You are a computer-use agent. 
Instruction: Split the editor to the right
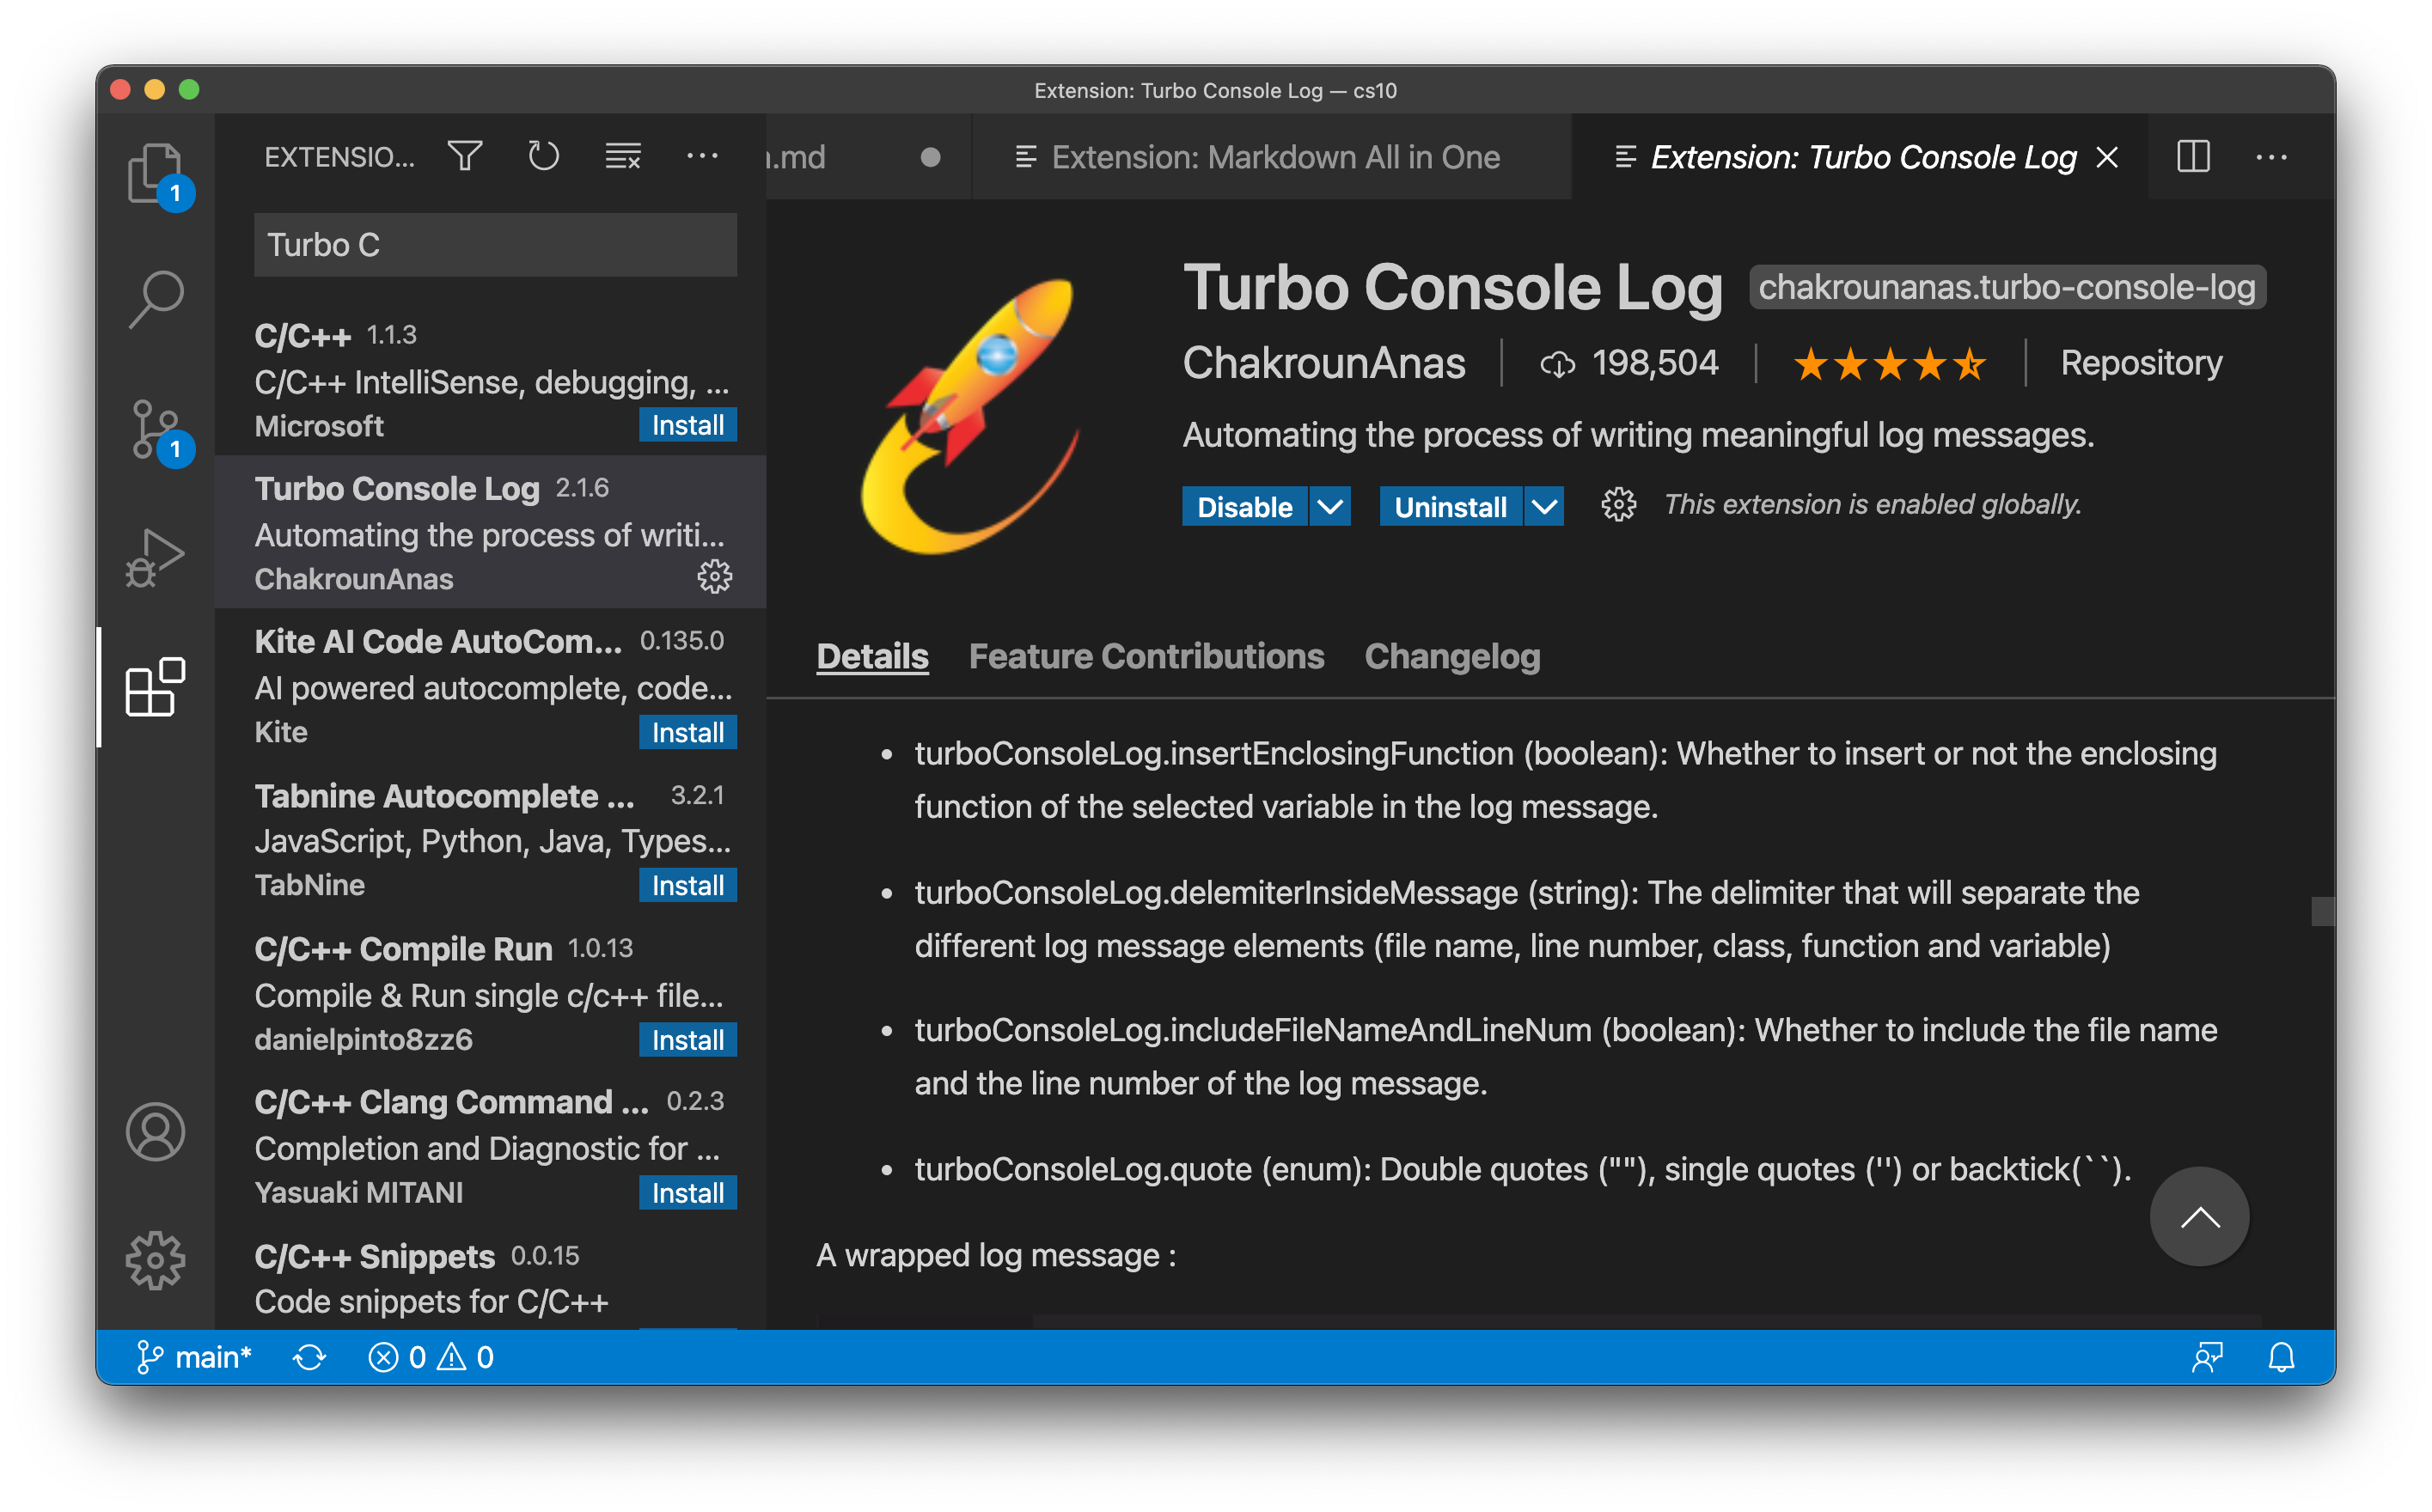[x=2192, y=157]
